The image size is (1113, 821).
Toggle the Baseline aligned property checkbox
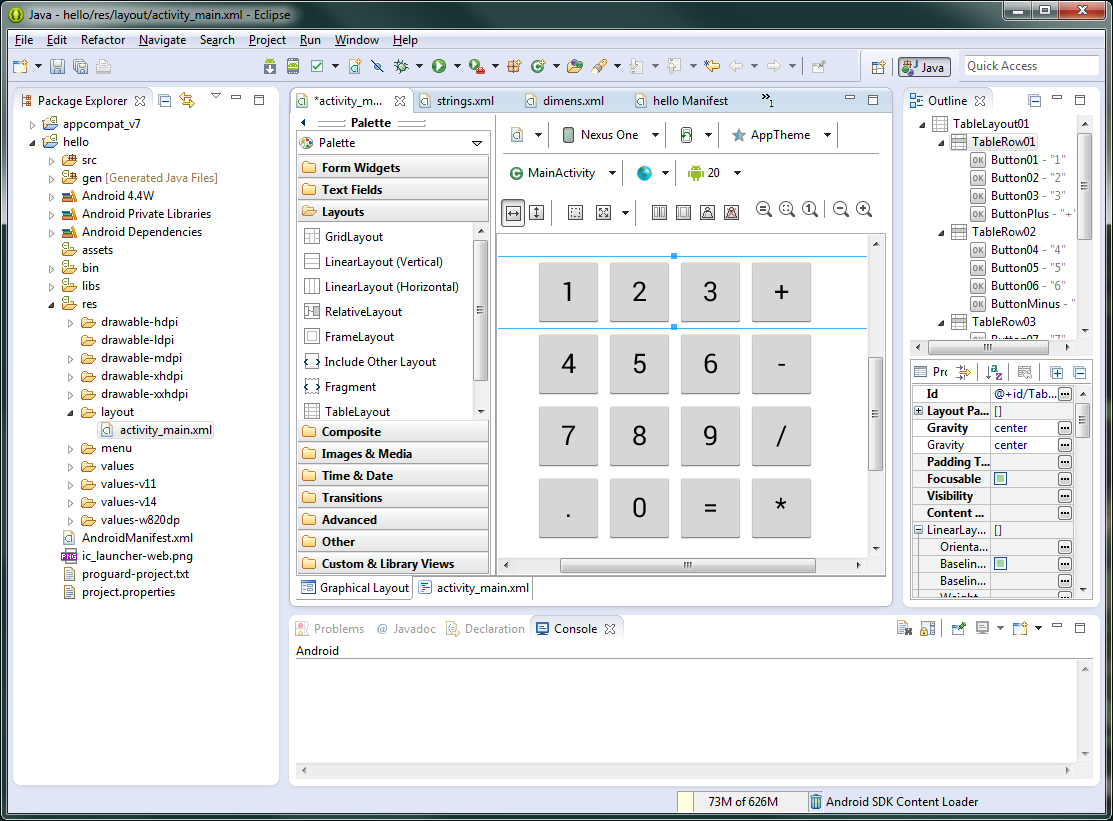1000,564
